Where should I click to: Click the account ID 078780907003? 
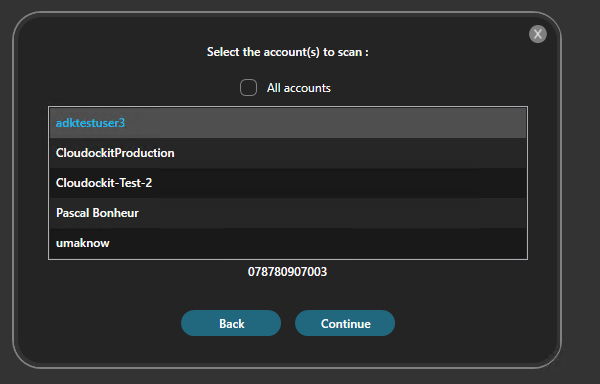tap(287, 272)
